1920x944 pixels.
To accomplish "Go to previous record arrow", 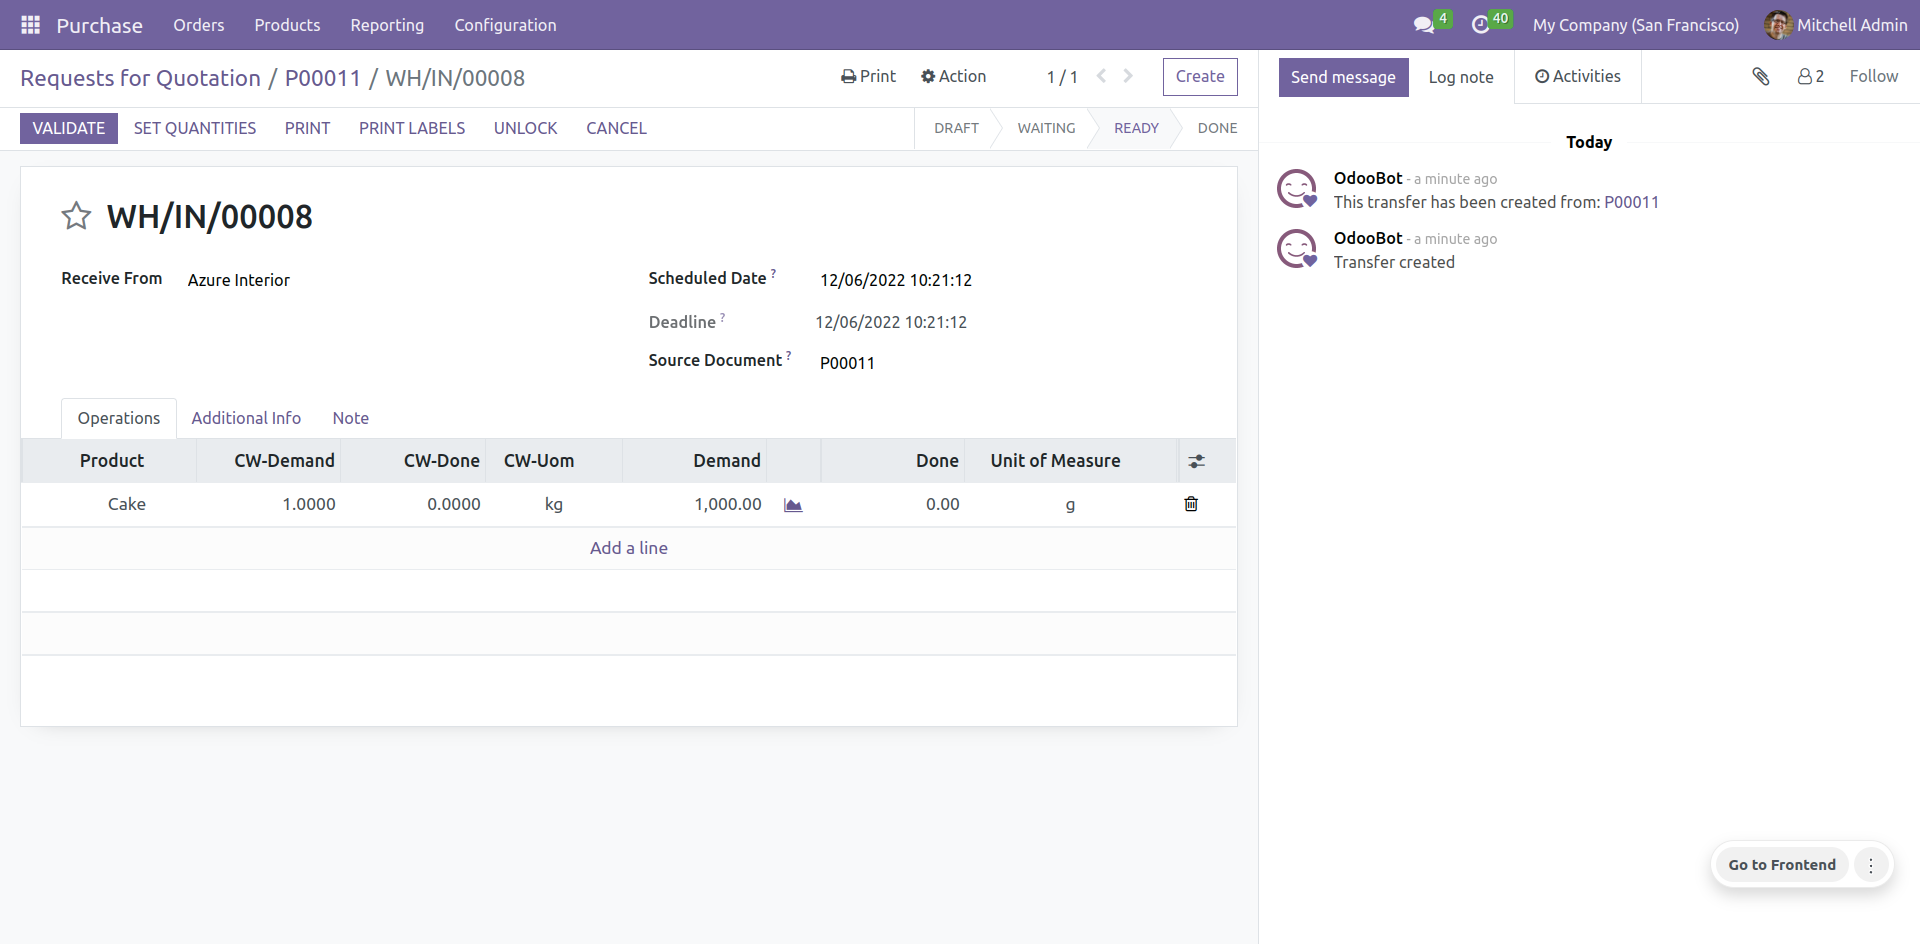I will (1101, 76).
